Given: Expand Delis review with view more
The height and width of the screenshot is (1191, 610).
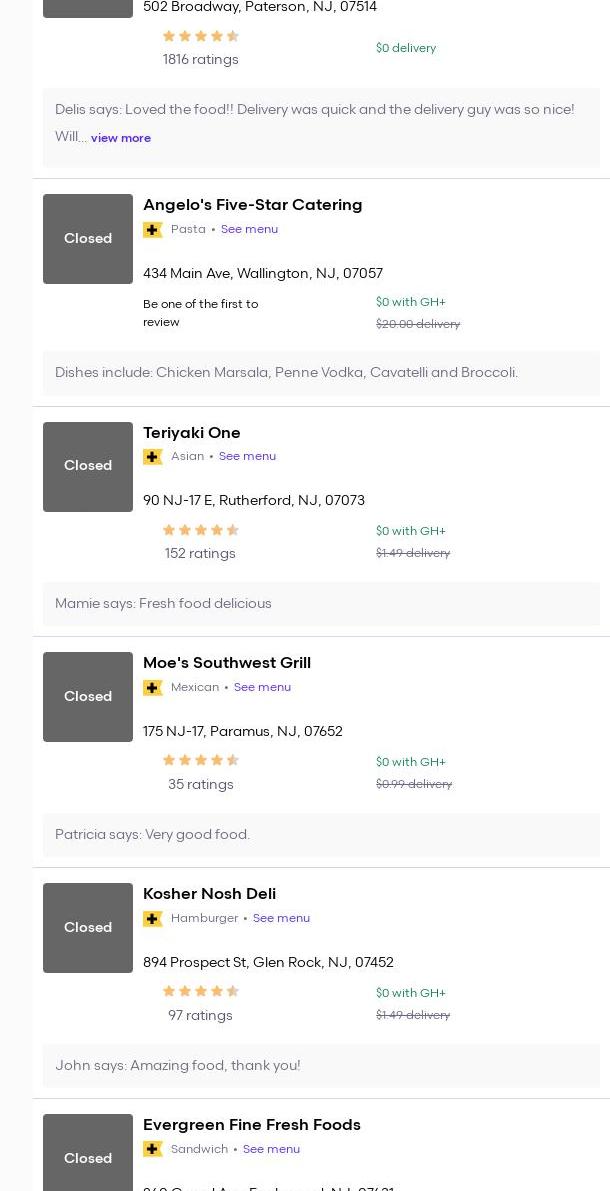Looking at the screenshot, I should click(x=121, y=138).
